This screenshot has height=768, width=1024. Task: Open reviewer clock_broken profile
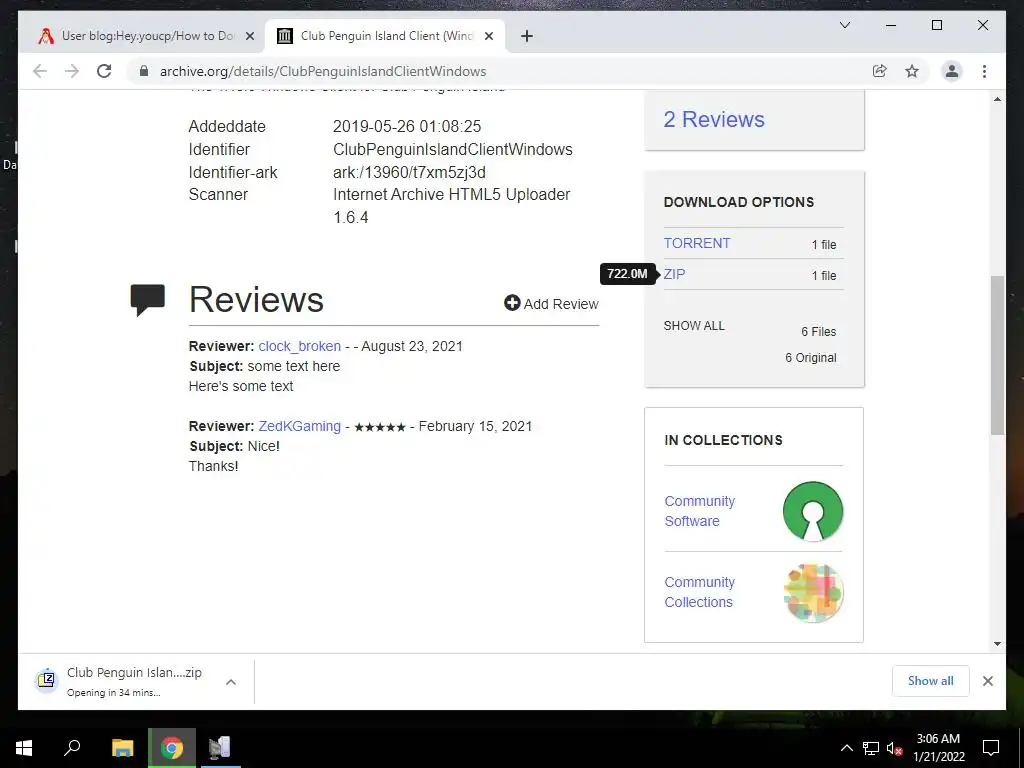(x=299, y=346)
